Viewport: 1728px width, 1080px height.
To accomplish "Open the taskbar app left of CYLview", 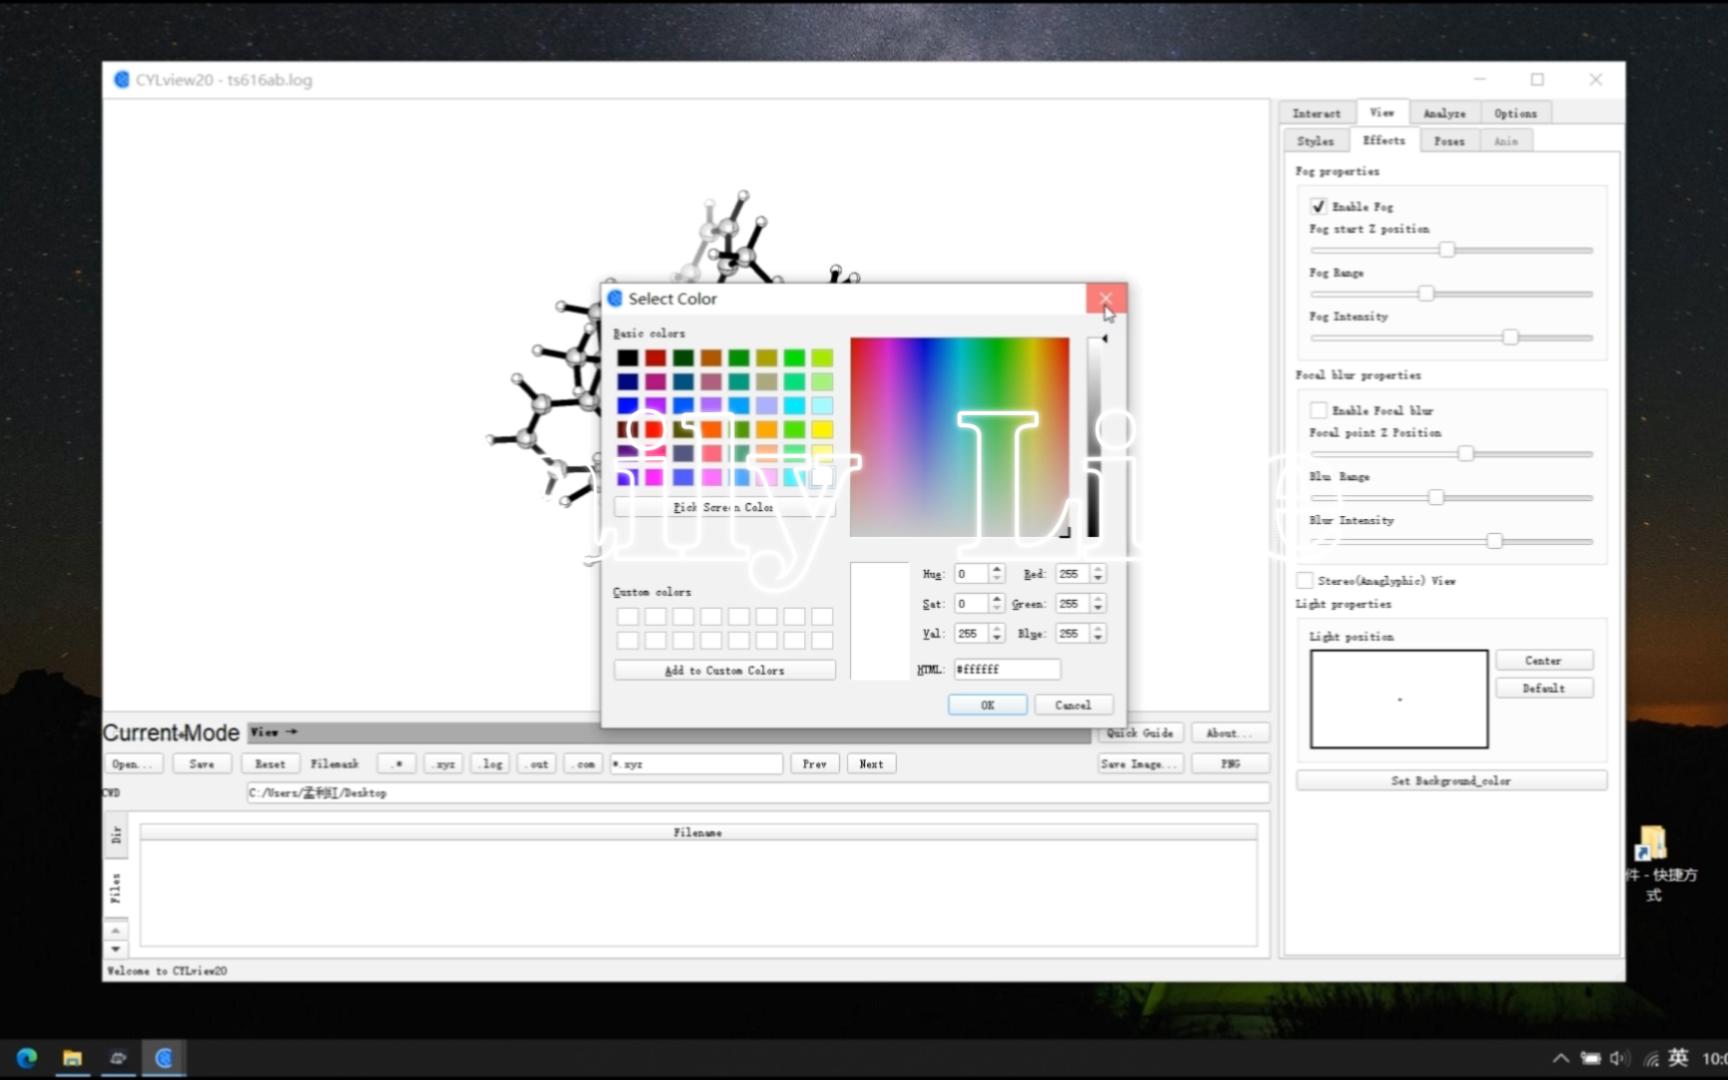I will (x=118, y=1058).
